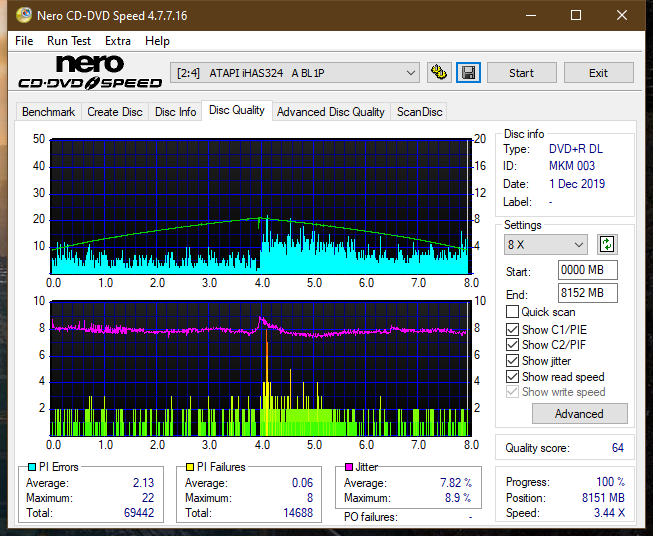Screen dimensions: 653x536
Task: Click the PO failures label
Action: (x=371, y=517)
